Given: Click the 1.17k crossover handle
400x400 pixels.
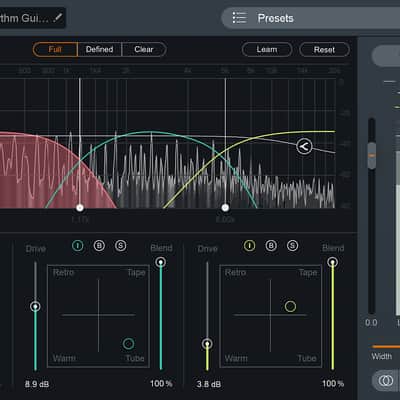Looking at the screenshot, I should [x=80, y=208].
